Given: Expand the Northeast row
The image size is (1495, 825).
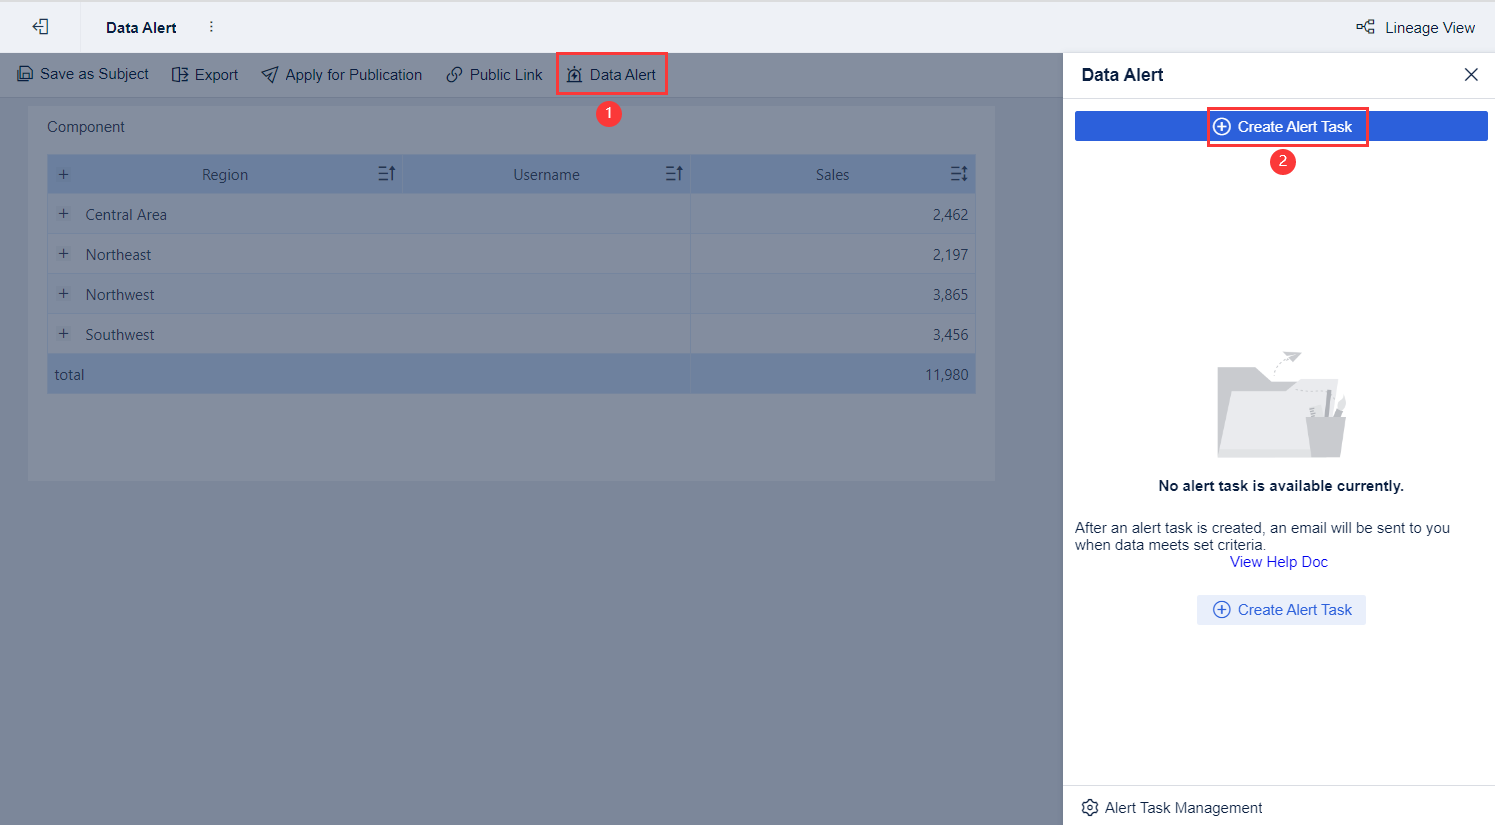Looking at the screenshot, I should coord(64,253).
